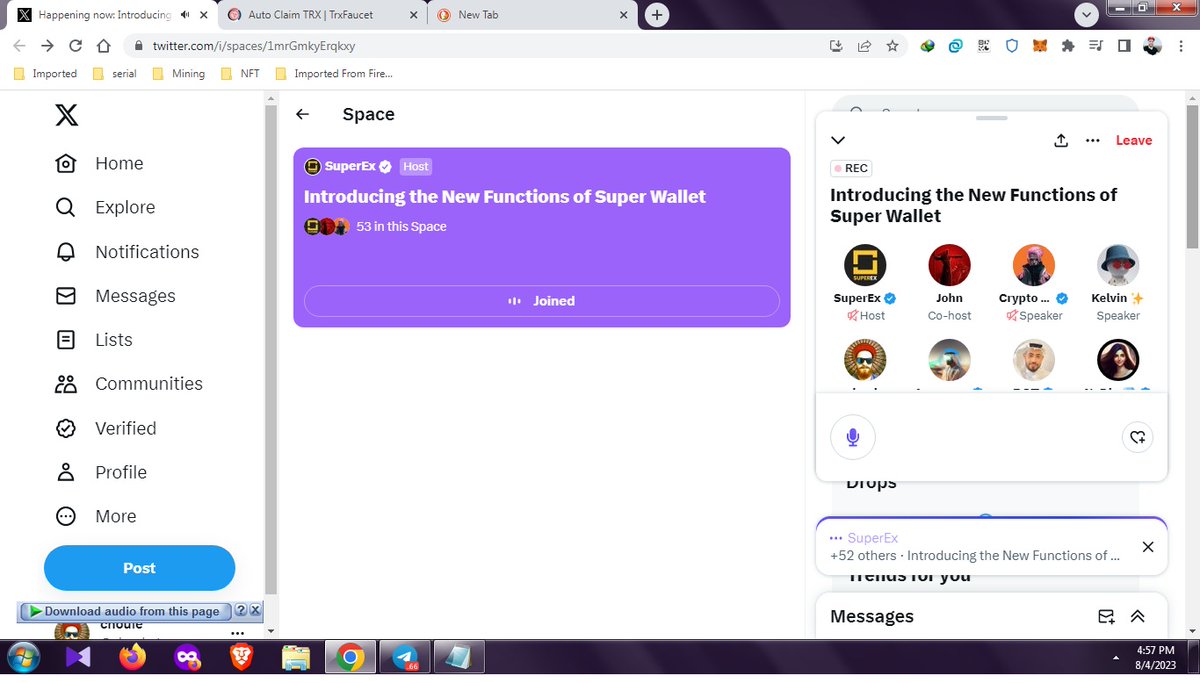
Task: Click the back arrow next to Space
Action: [x=303, y=114]
